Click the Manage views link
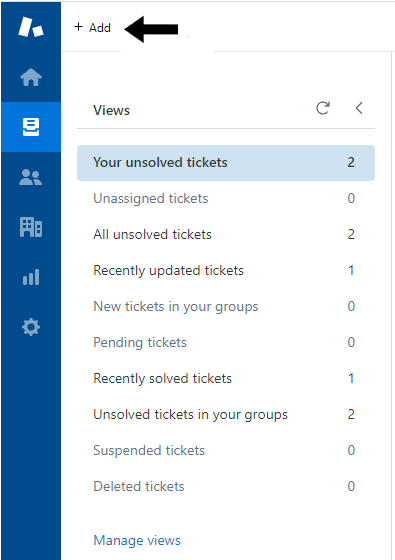 tap(137, 541)
